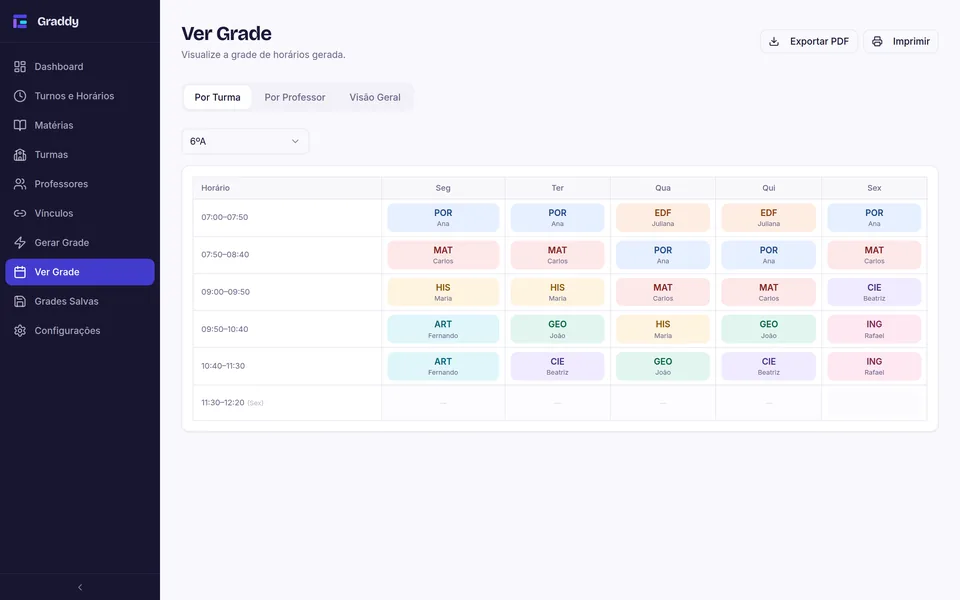Open Dashboard in the sidebar
The image size is (960, 600).
tap(80, 67)
